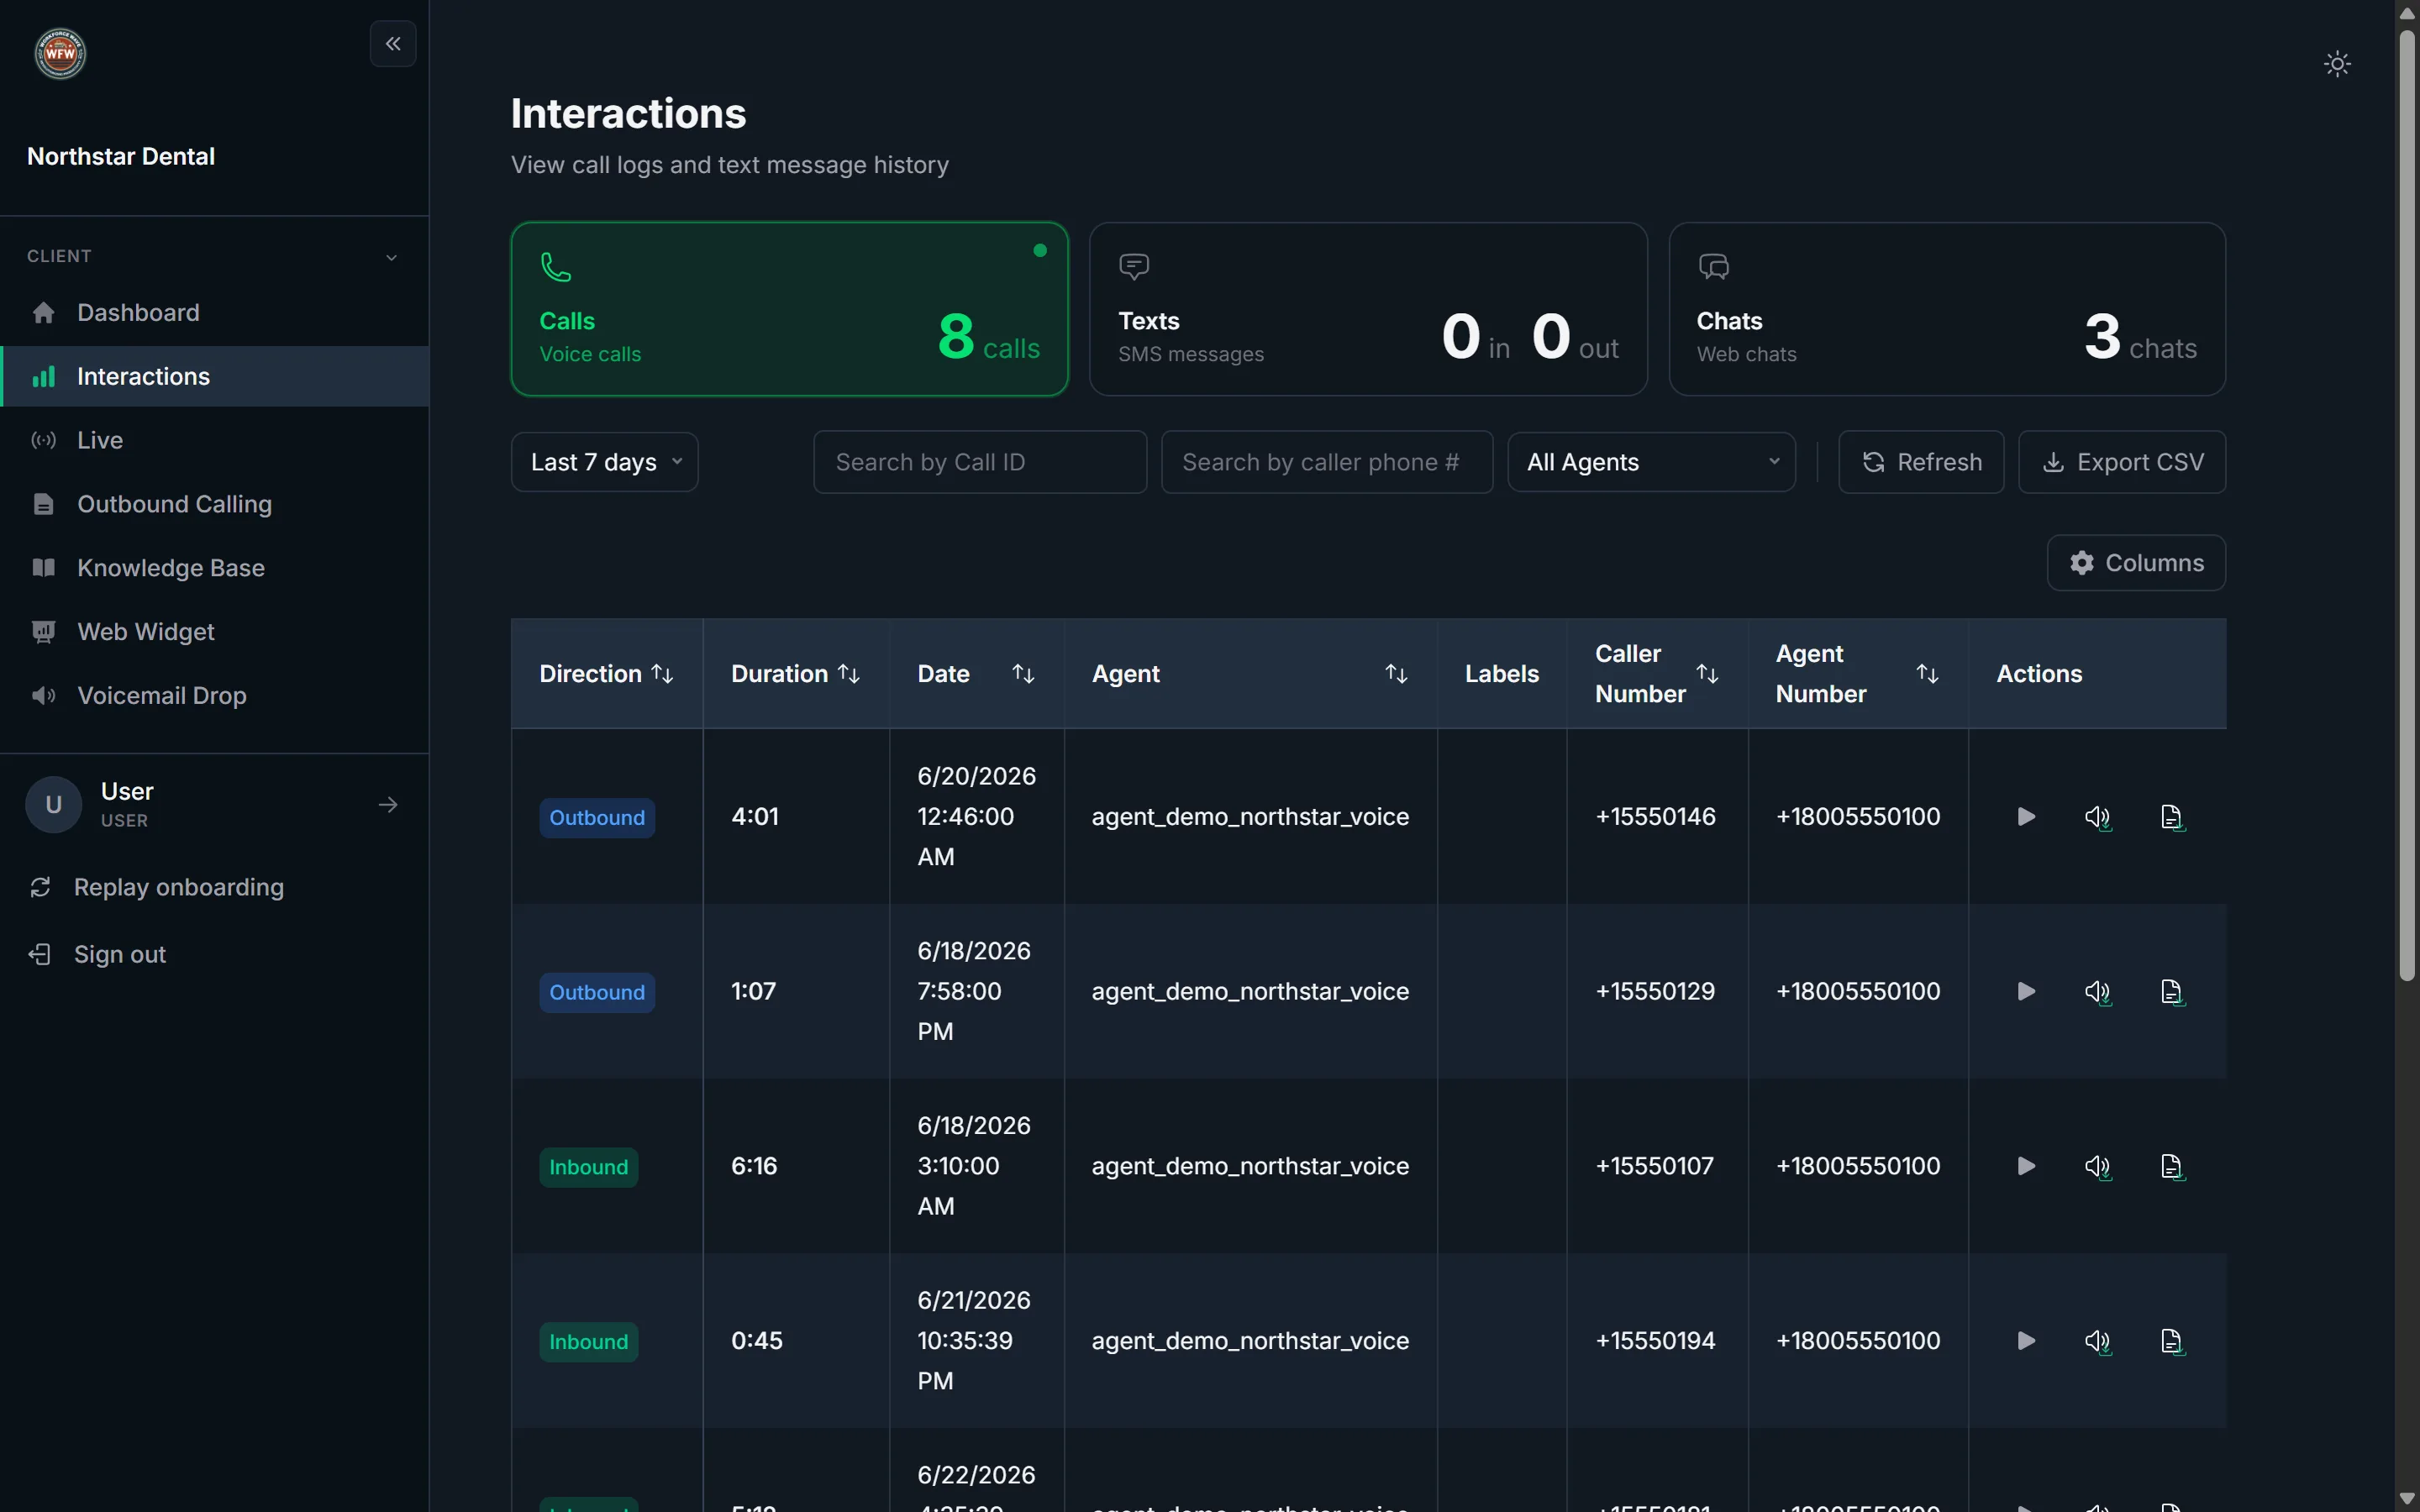Viewport: 2420px width, 1512px height.
Task: Click the caller number +15550146
Action: click(1655, 817)
